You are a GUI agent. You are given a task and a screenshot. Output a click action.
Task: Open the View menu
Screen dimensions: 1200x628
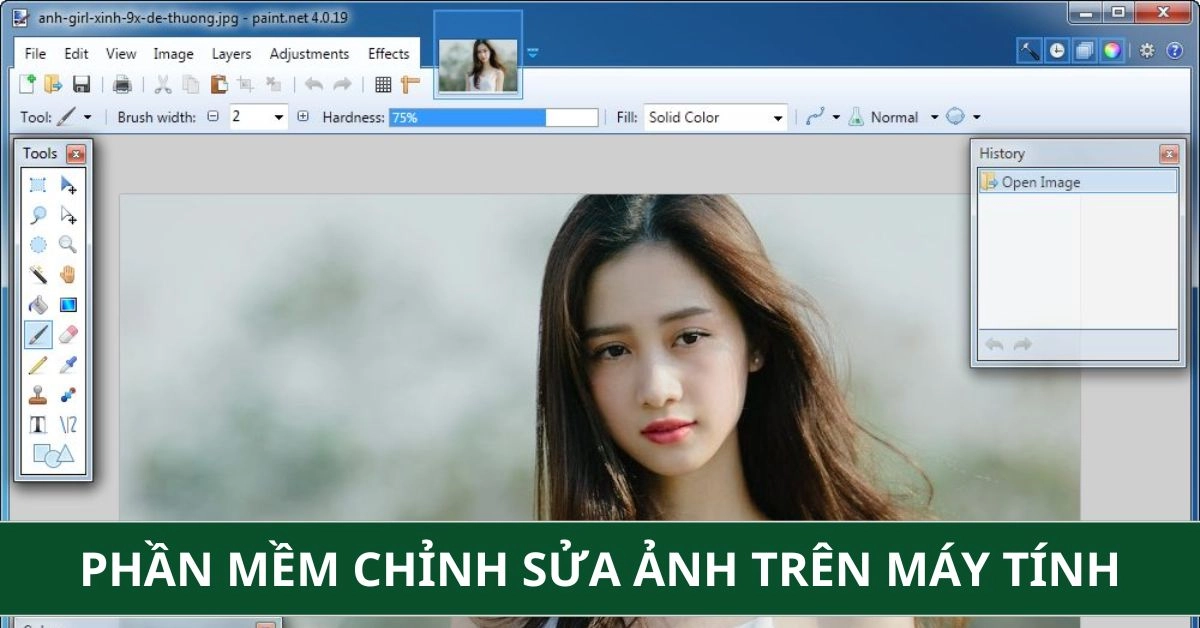[121, 54]
